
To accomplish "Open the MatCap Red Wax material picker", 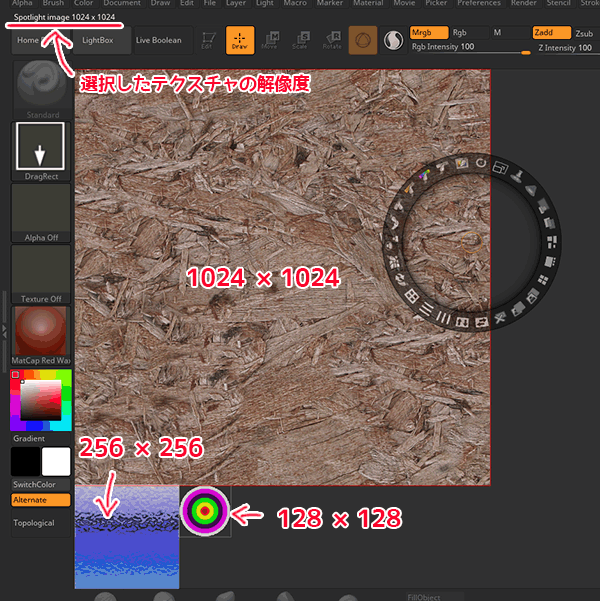I will pos(40,333).
